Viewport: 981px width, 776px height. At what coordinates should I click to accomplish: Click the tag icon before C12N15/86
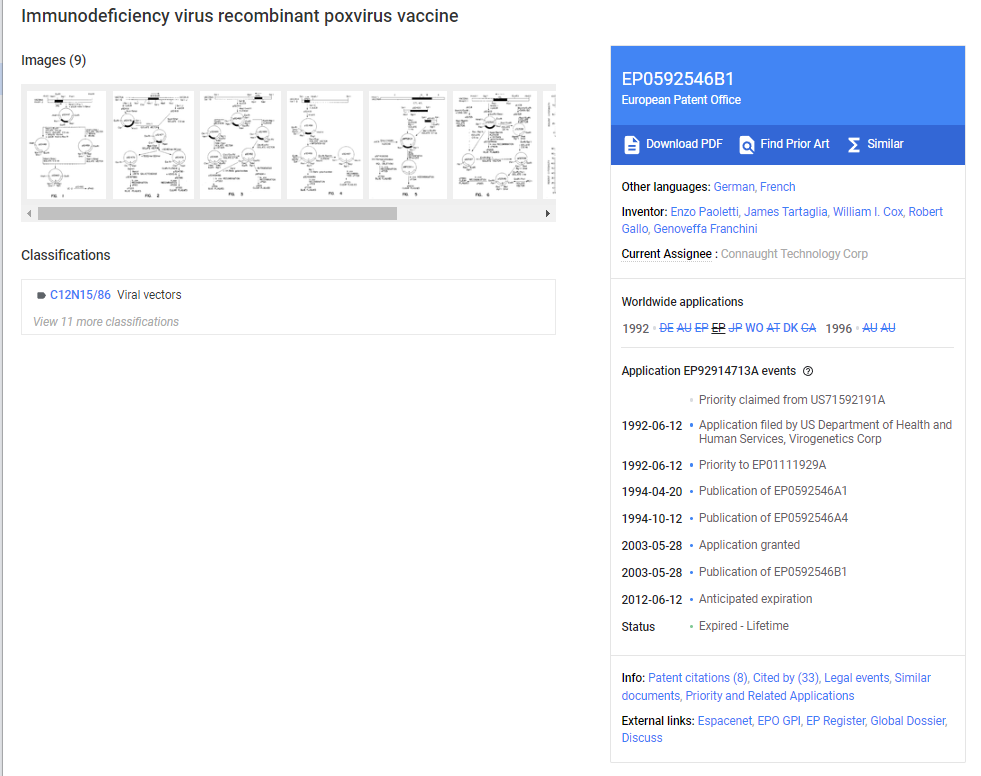click(41, 295)
